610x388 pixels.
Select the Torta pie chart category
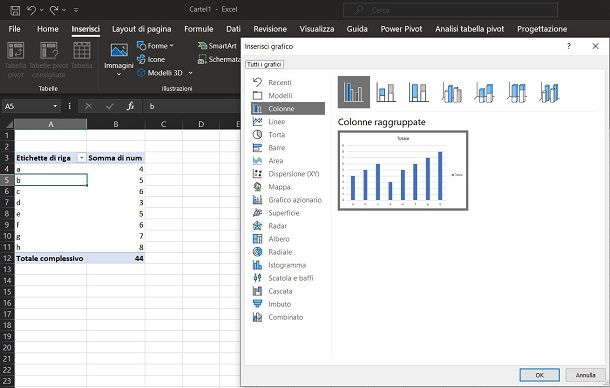(x=288, y=135)
